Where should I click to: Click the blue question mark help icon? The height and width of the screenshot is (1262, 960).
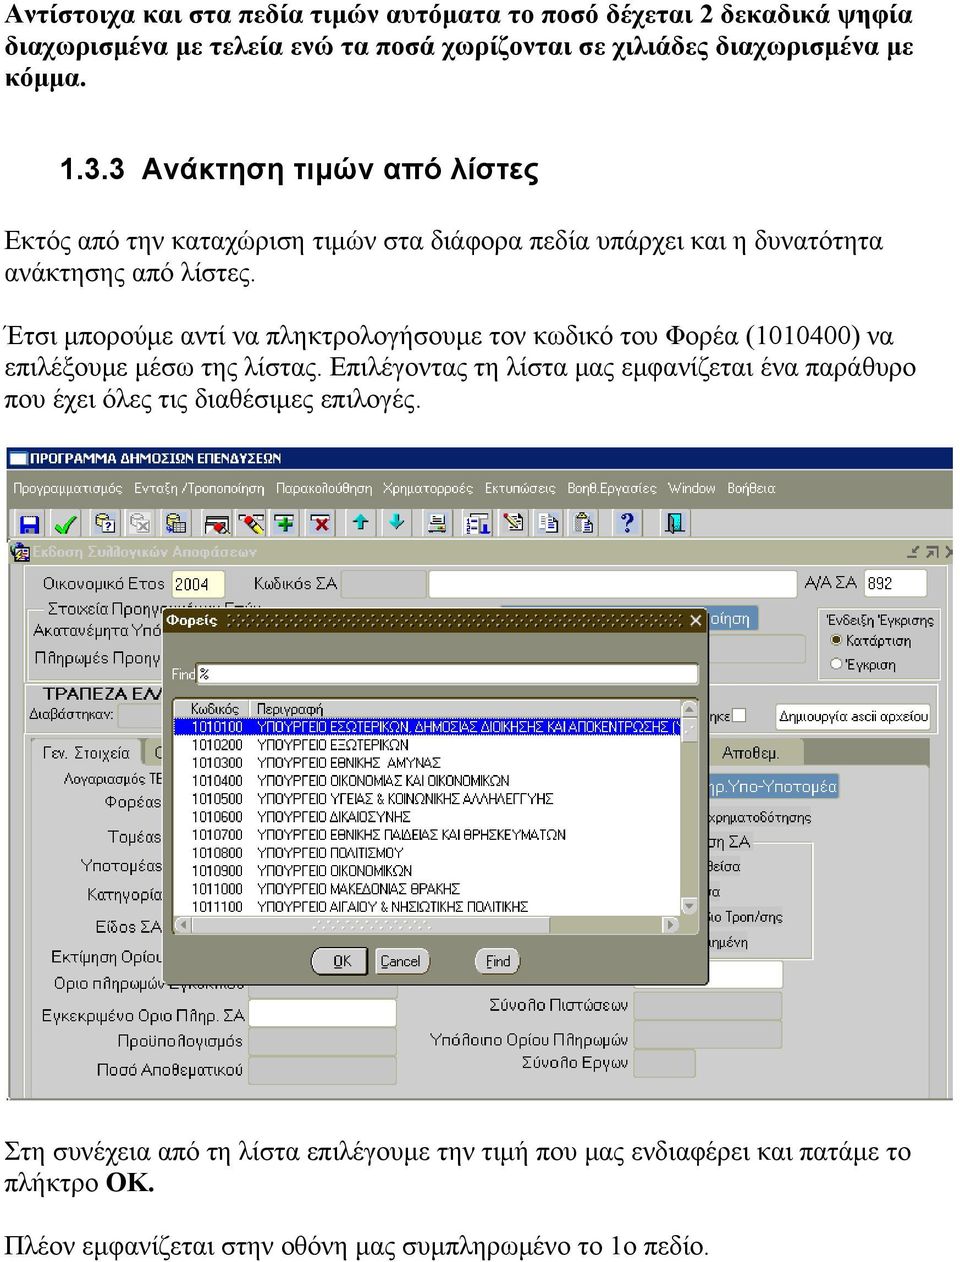[626, 523]
